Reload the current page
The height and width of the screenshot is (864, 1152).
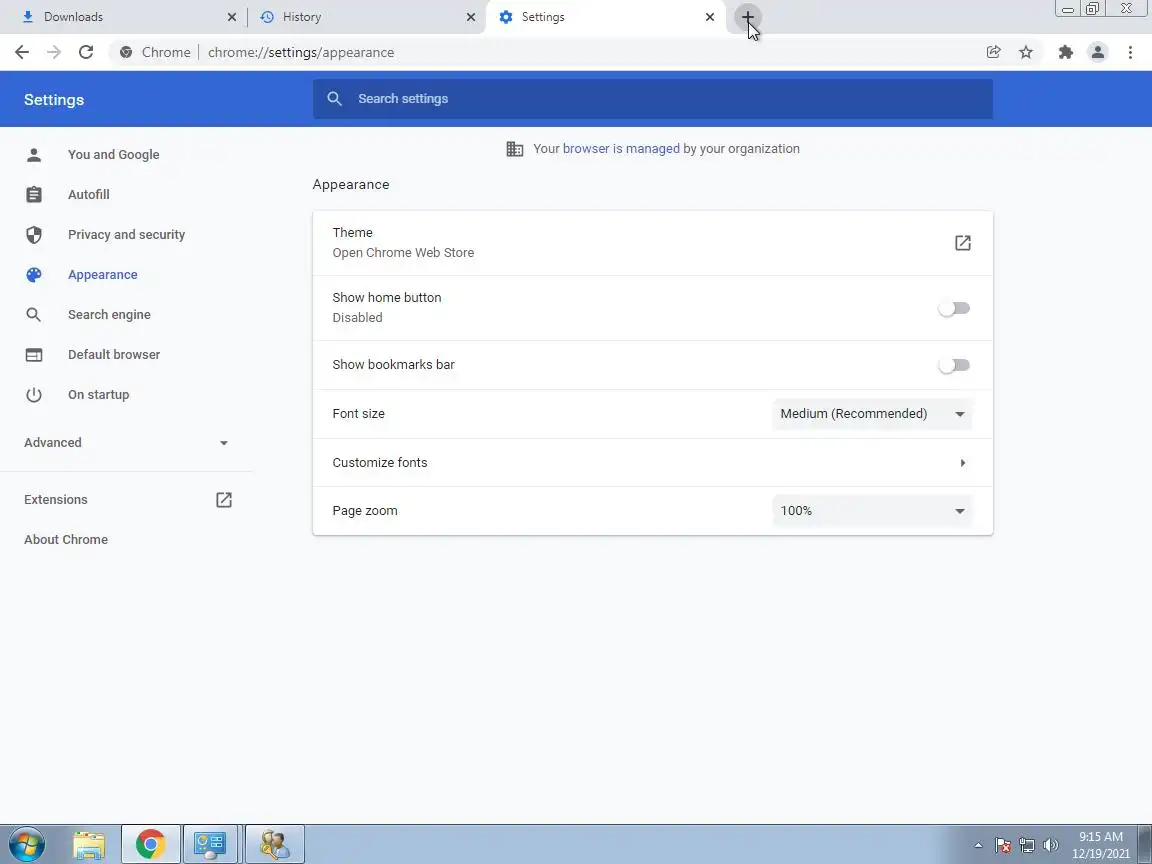click(x=86, y=52)
